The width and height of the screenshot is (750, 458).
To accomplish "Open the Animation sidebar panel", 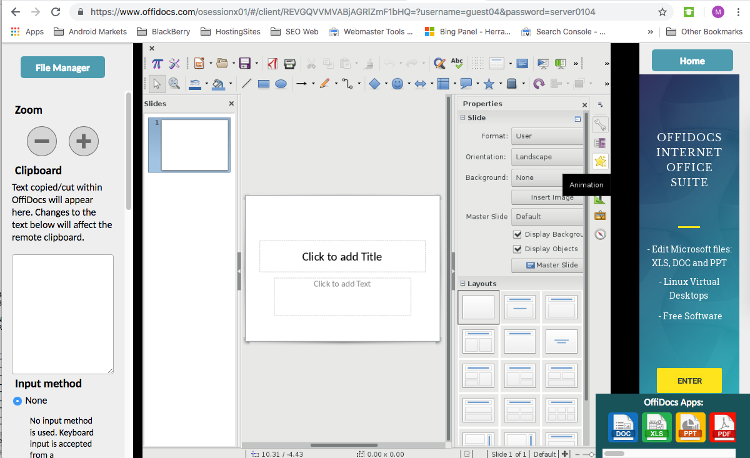I will tap(600, 161).
